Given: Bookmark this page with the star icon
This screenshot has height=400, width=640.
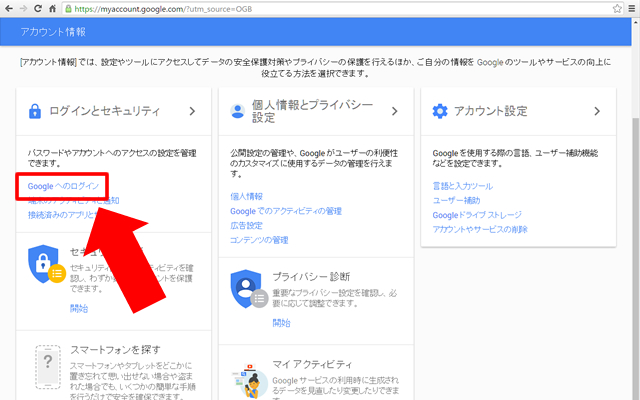Looking at the screenshot, I should click(x=617, y=9).
